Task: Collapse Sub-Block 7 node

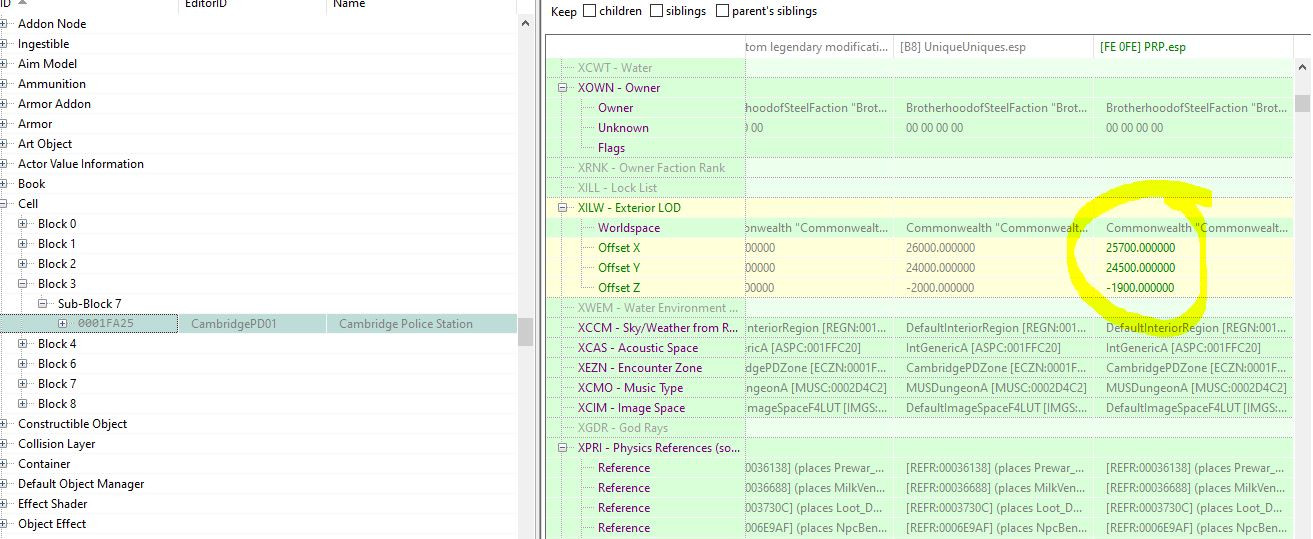Action: click(44, 304)
